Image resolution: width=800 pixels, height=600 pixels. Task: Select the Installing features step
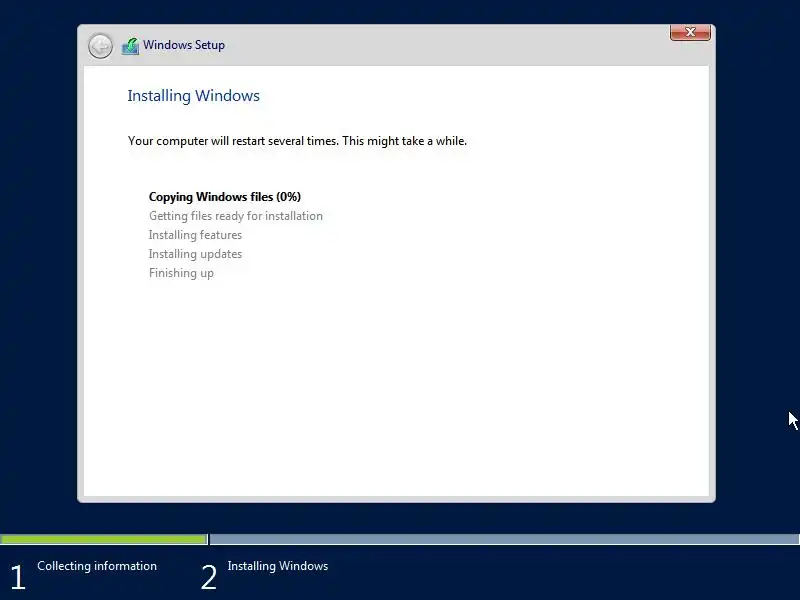(195, 235)
